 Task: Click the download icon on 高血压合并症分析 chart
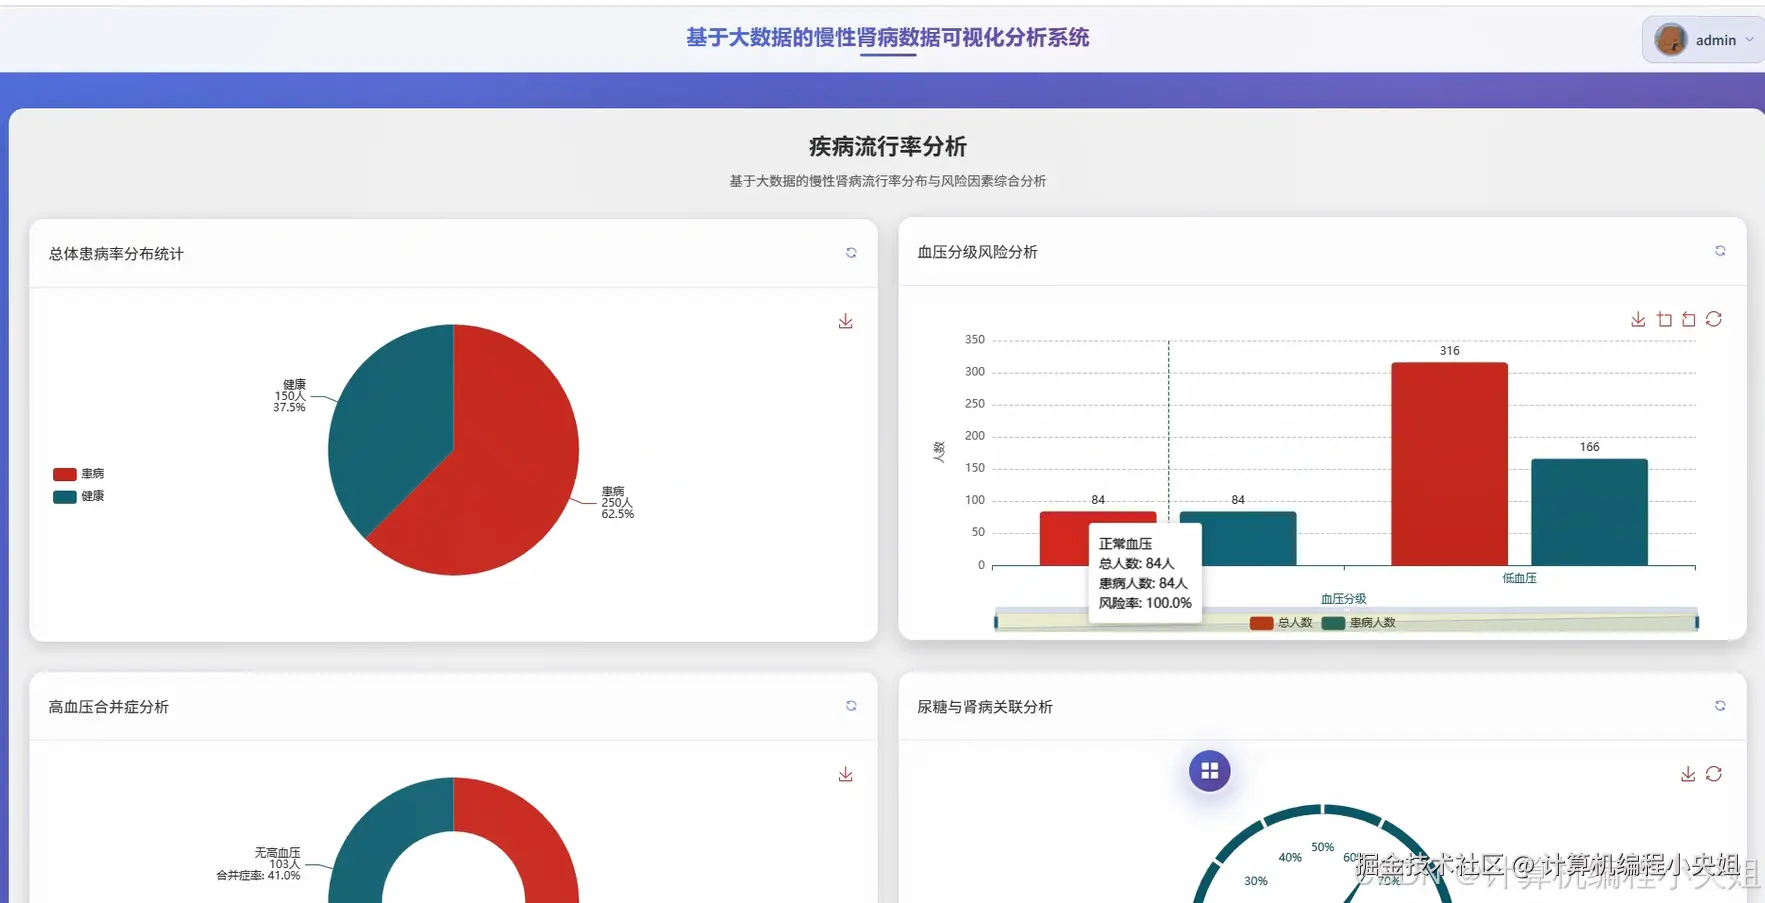click(x=846, y=774)
